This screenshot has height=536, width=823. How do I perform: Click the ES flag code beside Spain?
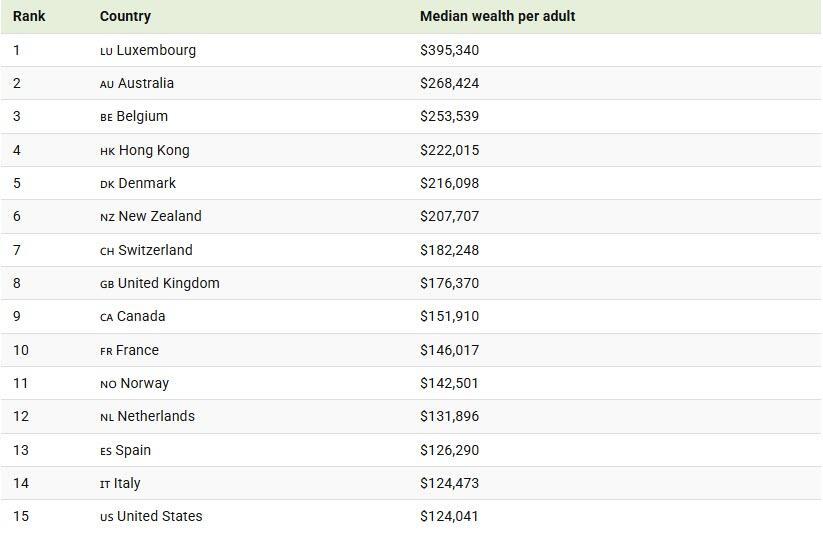click(x=106, y=451)
